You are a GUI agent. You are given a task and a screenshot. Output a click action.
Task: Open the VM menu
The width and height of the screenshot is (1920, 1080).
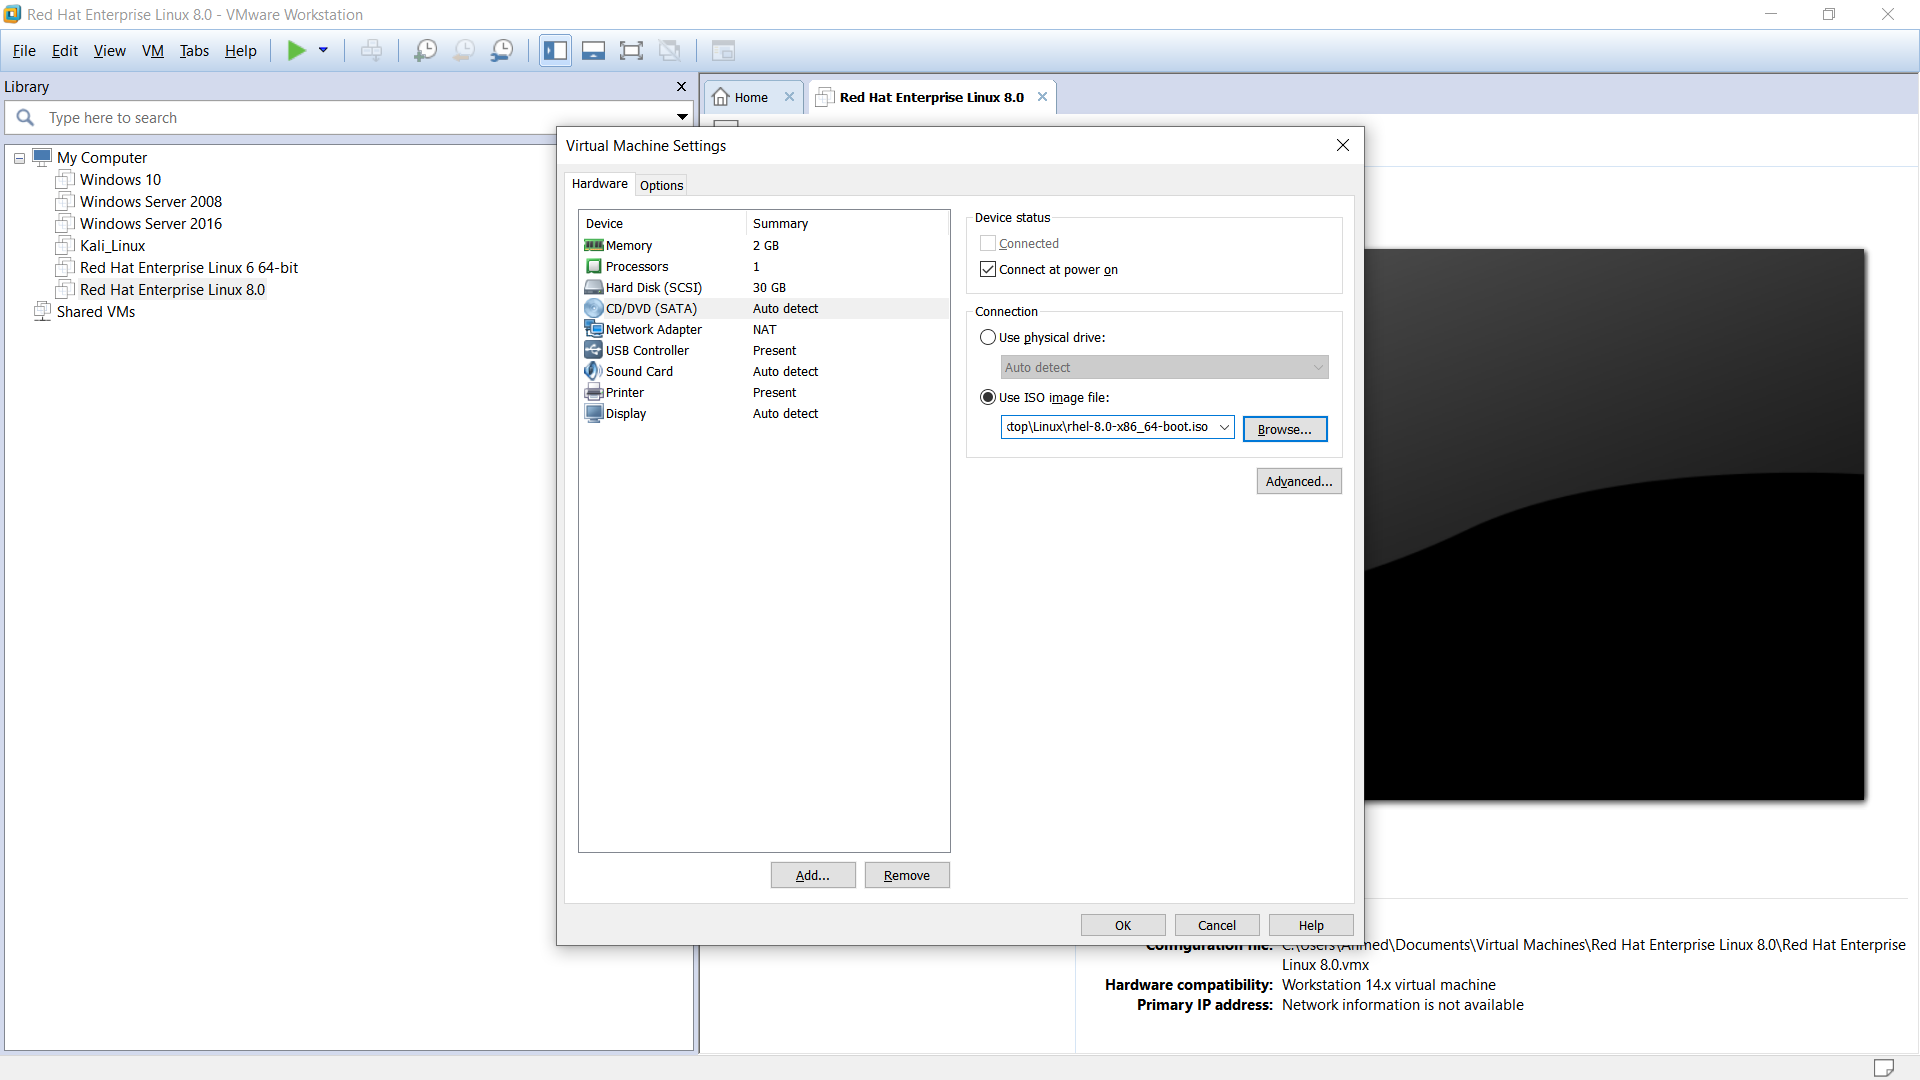click(x=152, y=51)
